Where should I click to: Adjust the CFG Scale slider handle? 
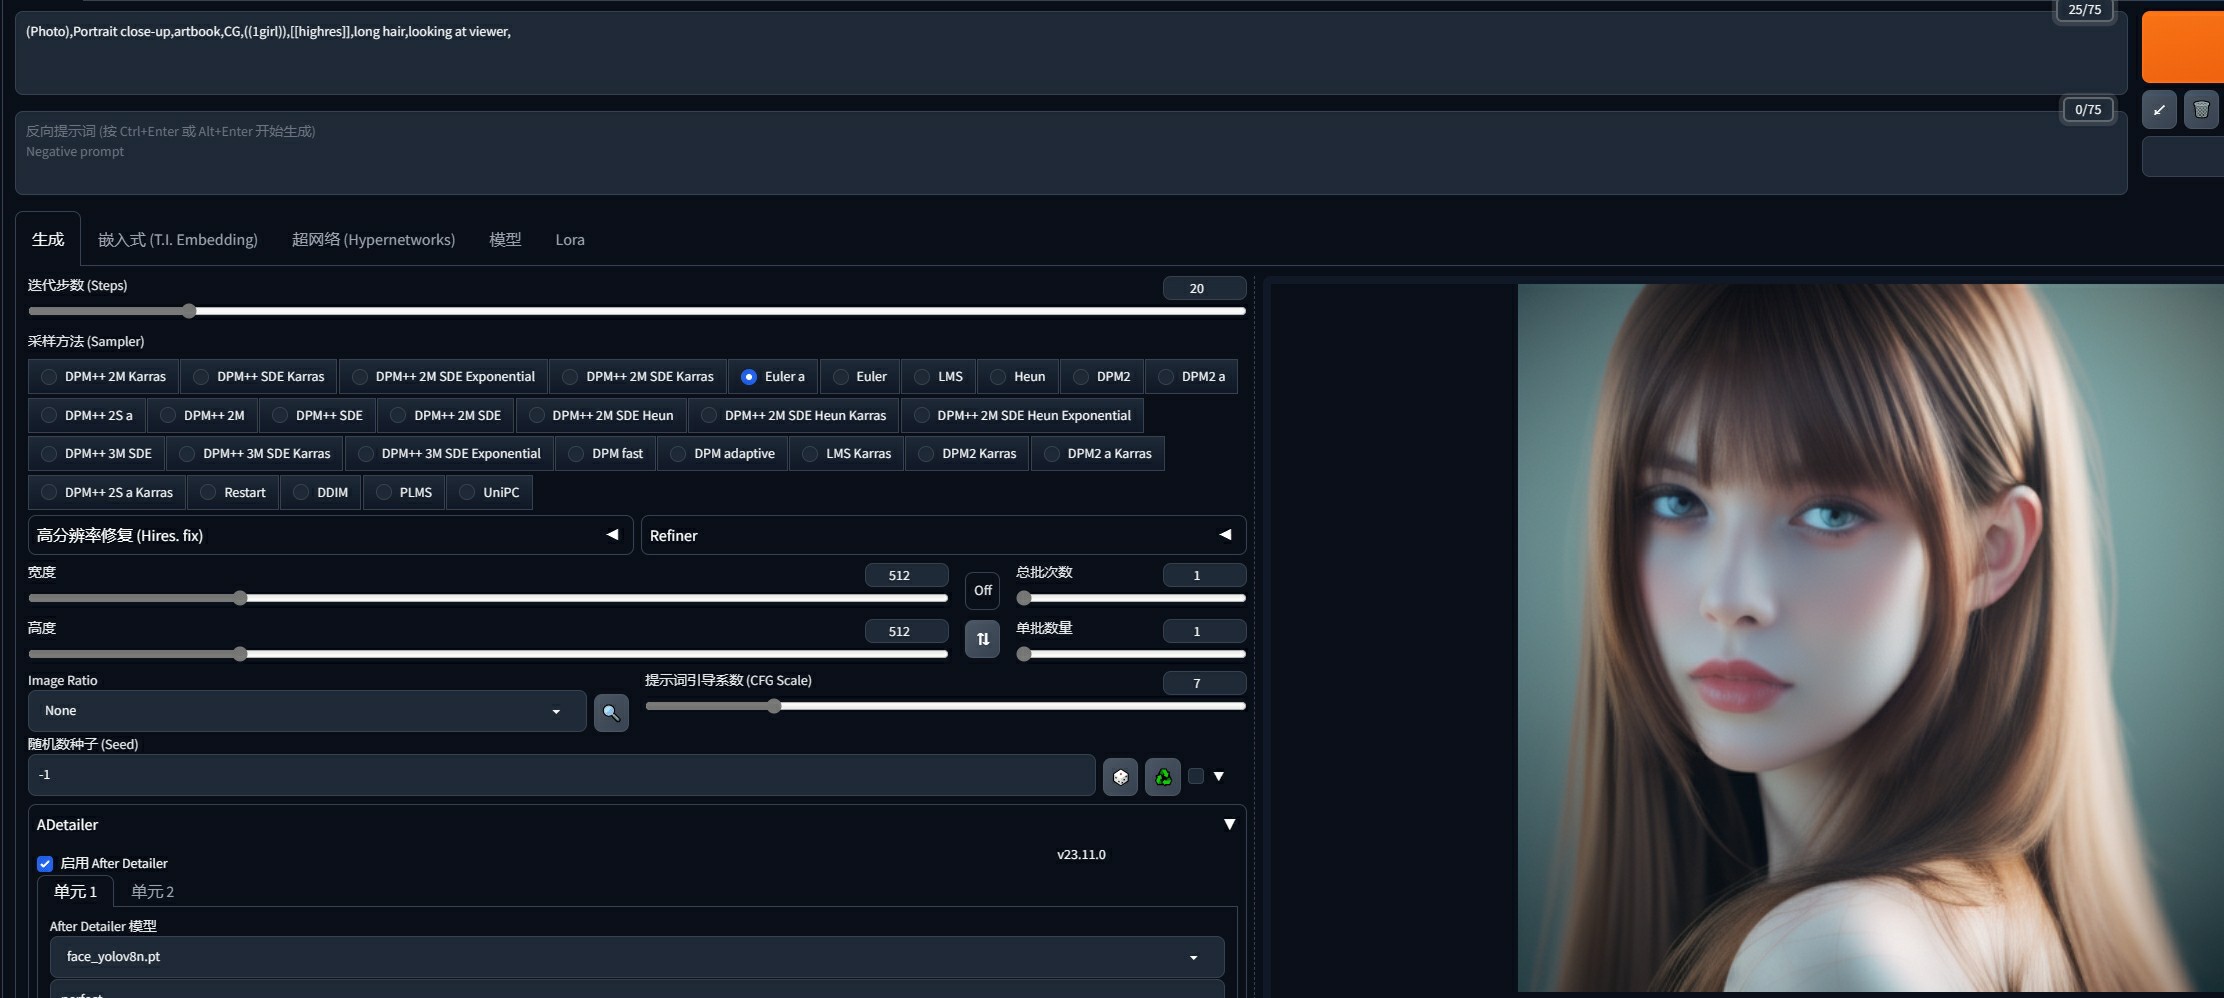pyautogui.click(x=774, y=706)
